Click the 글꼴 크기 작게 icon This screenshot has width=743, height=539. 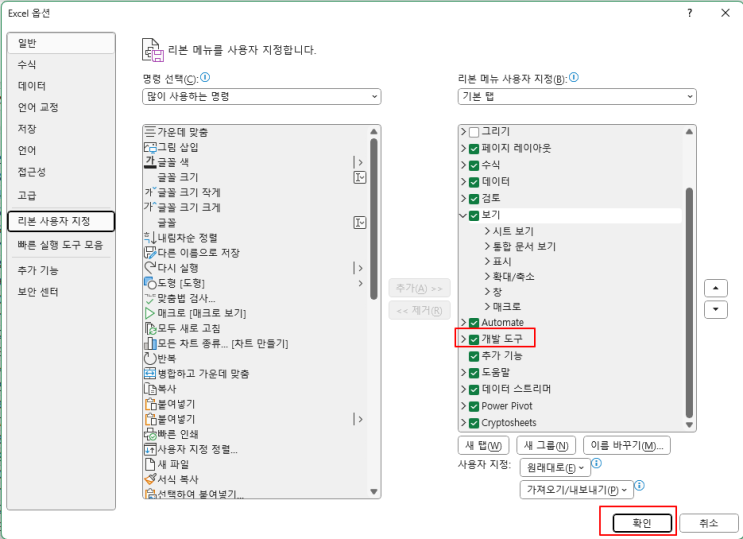pos(150,192)
